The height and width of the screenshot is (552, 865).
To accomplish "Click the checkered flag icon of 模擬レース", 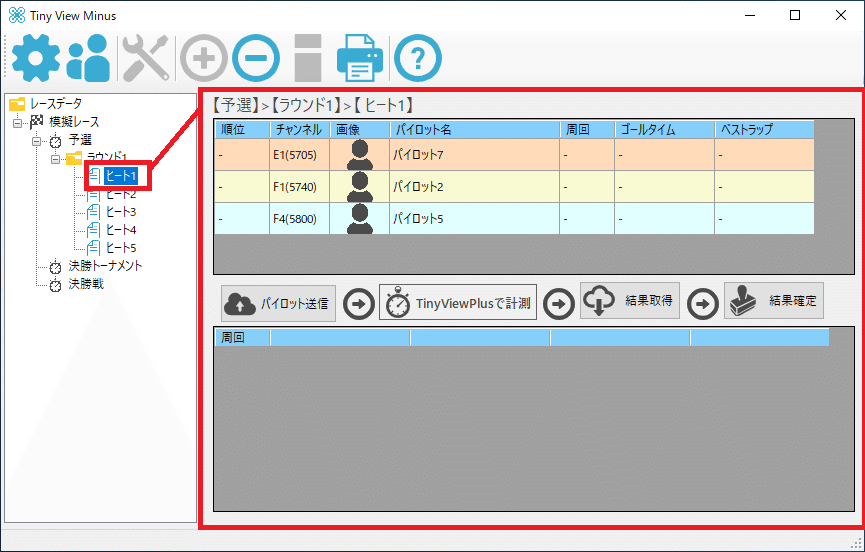I will (x=37, y=121).
